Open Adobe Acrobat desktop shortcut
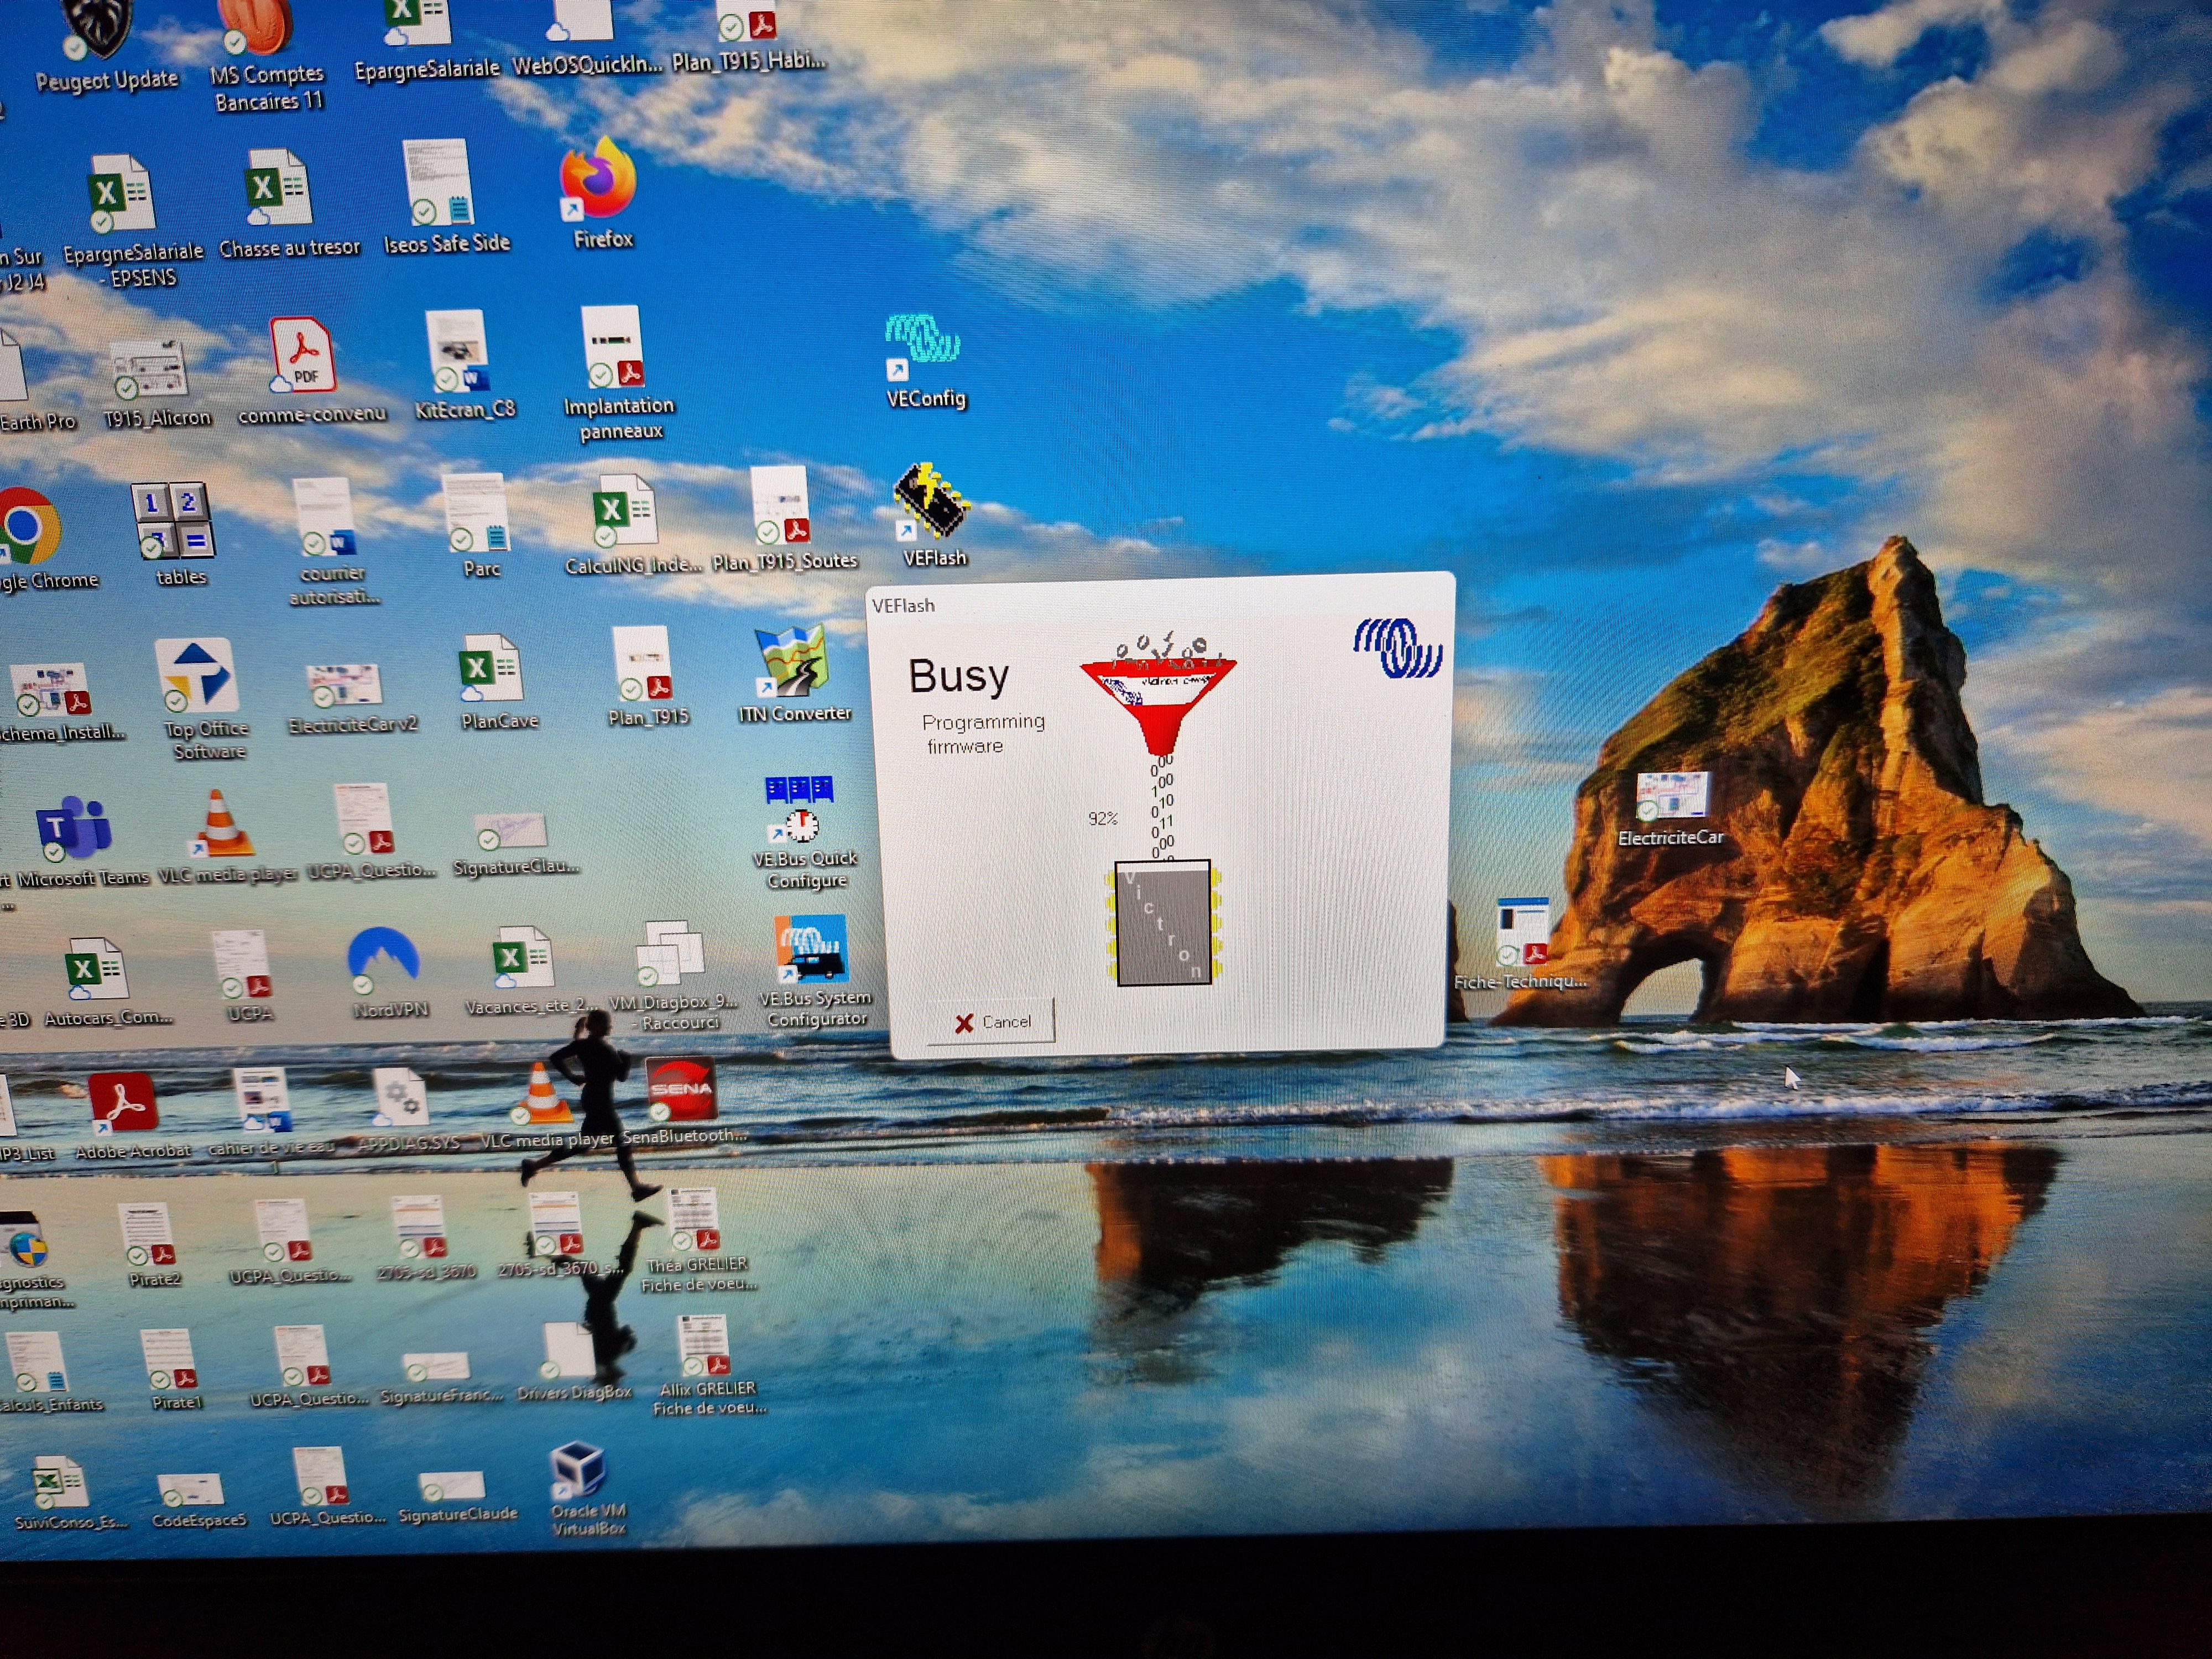The image size is (2212, 1659). pos(123,1103)
